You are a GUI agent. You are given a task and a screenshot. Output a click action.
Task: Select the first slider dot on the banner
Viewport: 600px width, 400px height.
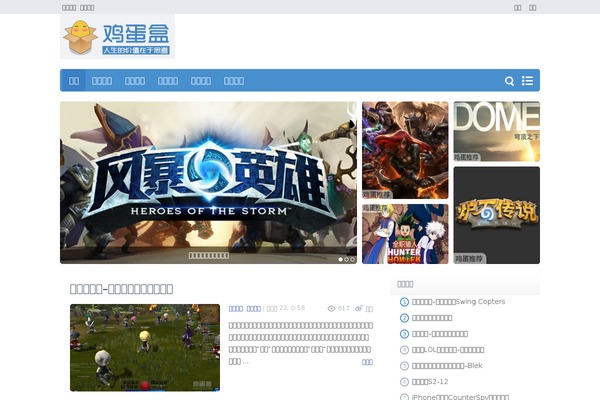tap(340, 260)
